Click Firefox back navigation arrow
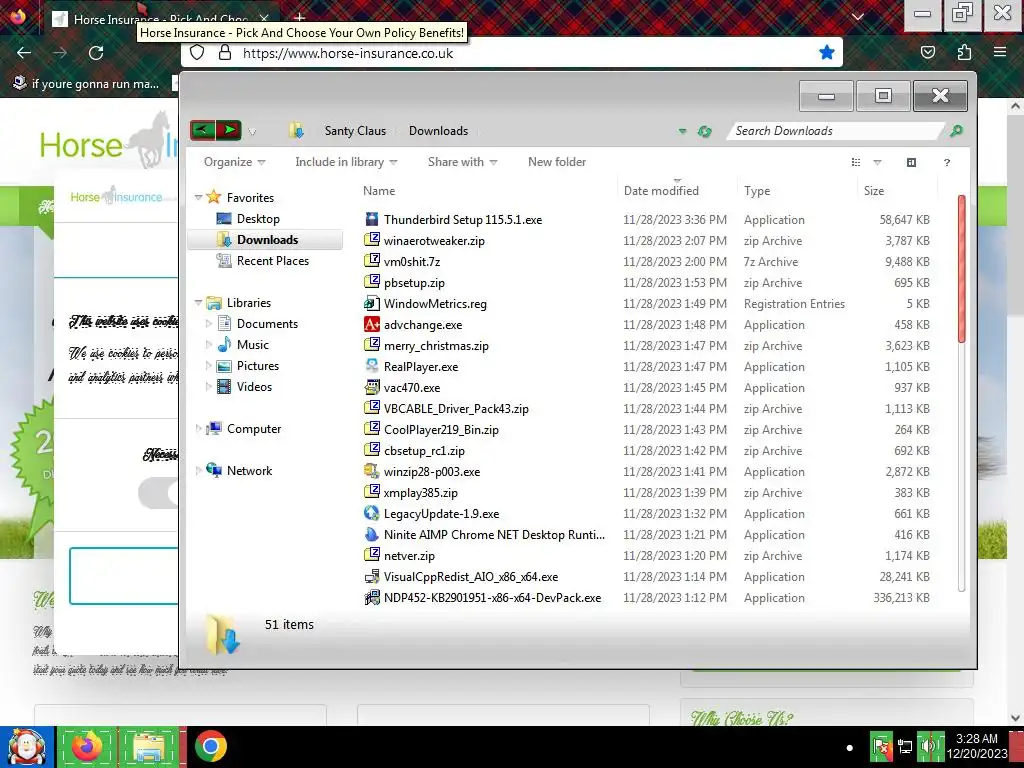This screenshot has width=1024, height=768. click(24, 53)
